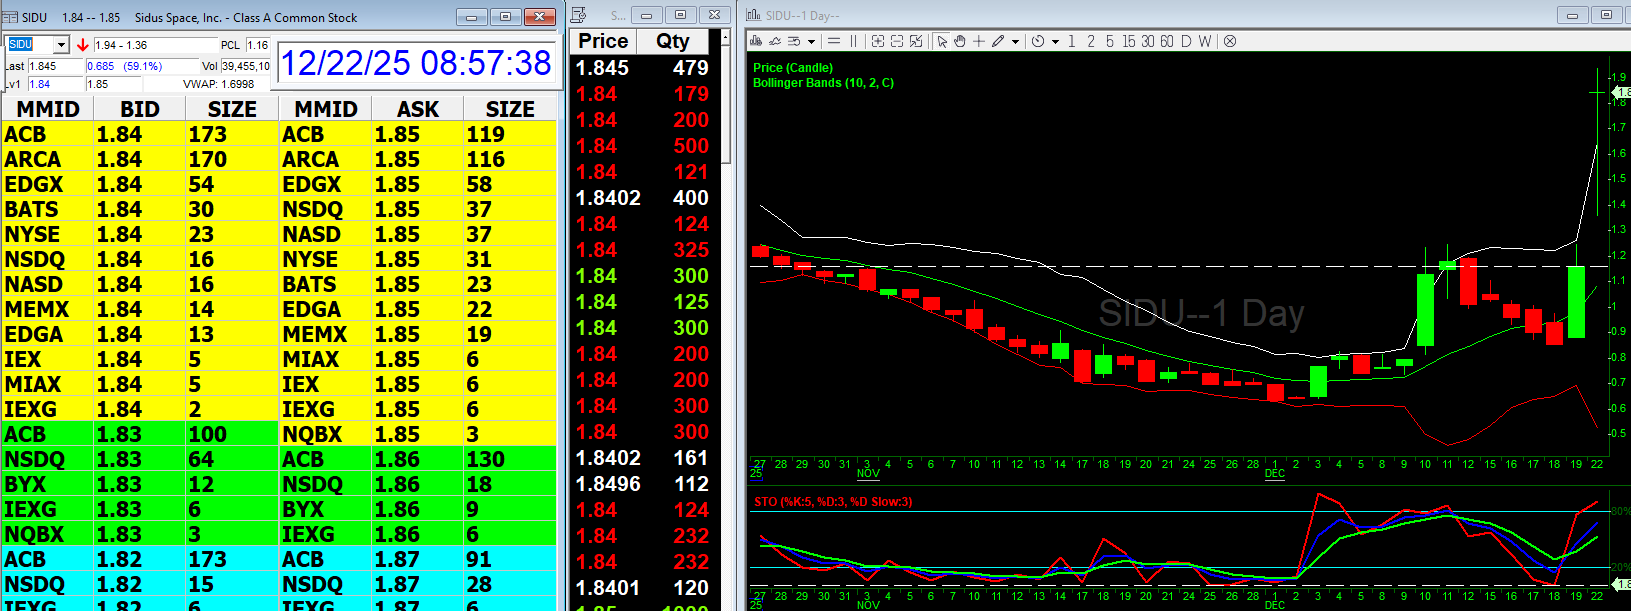Select the crosshair cursor tool
The width and height of the screenshot is (1631, 611).
click(979, 41)
